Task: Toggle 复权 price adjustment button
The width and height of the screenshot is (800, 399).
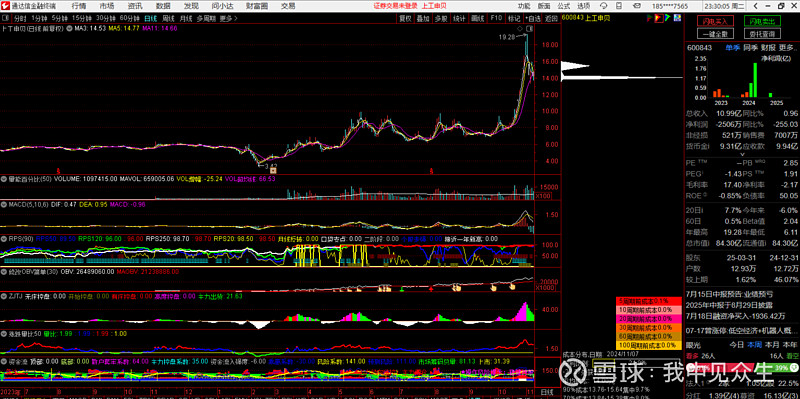Action: [x=405, y=18]
